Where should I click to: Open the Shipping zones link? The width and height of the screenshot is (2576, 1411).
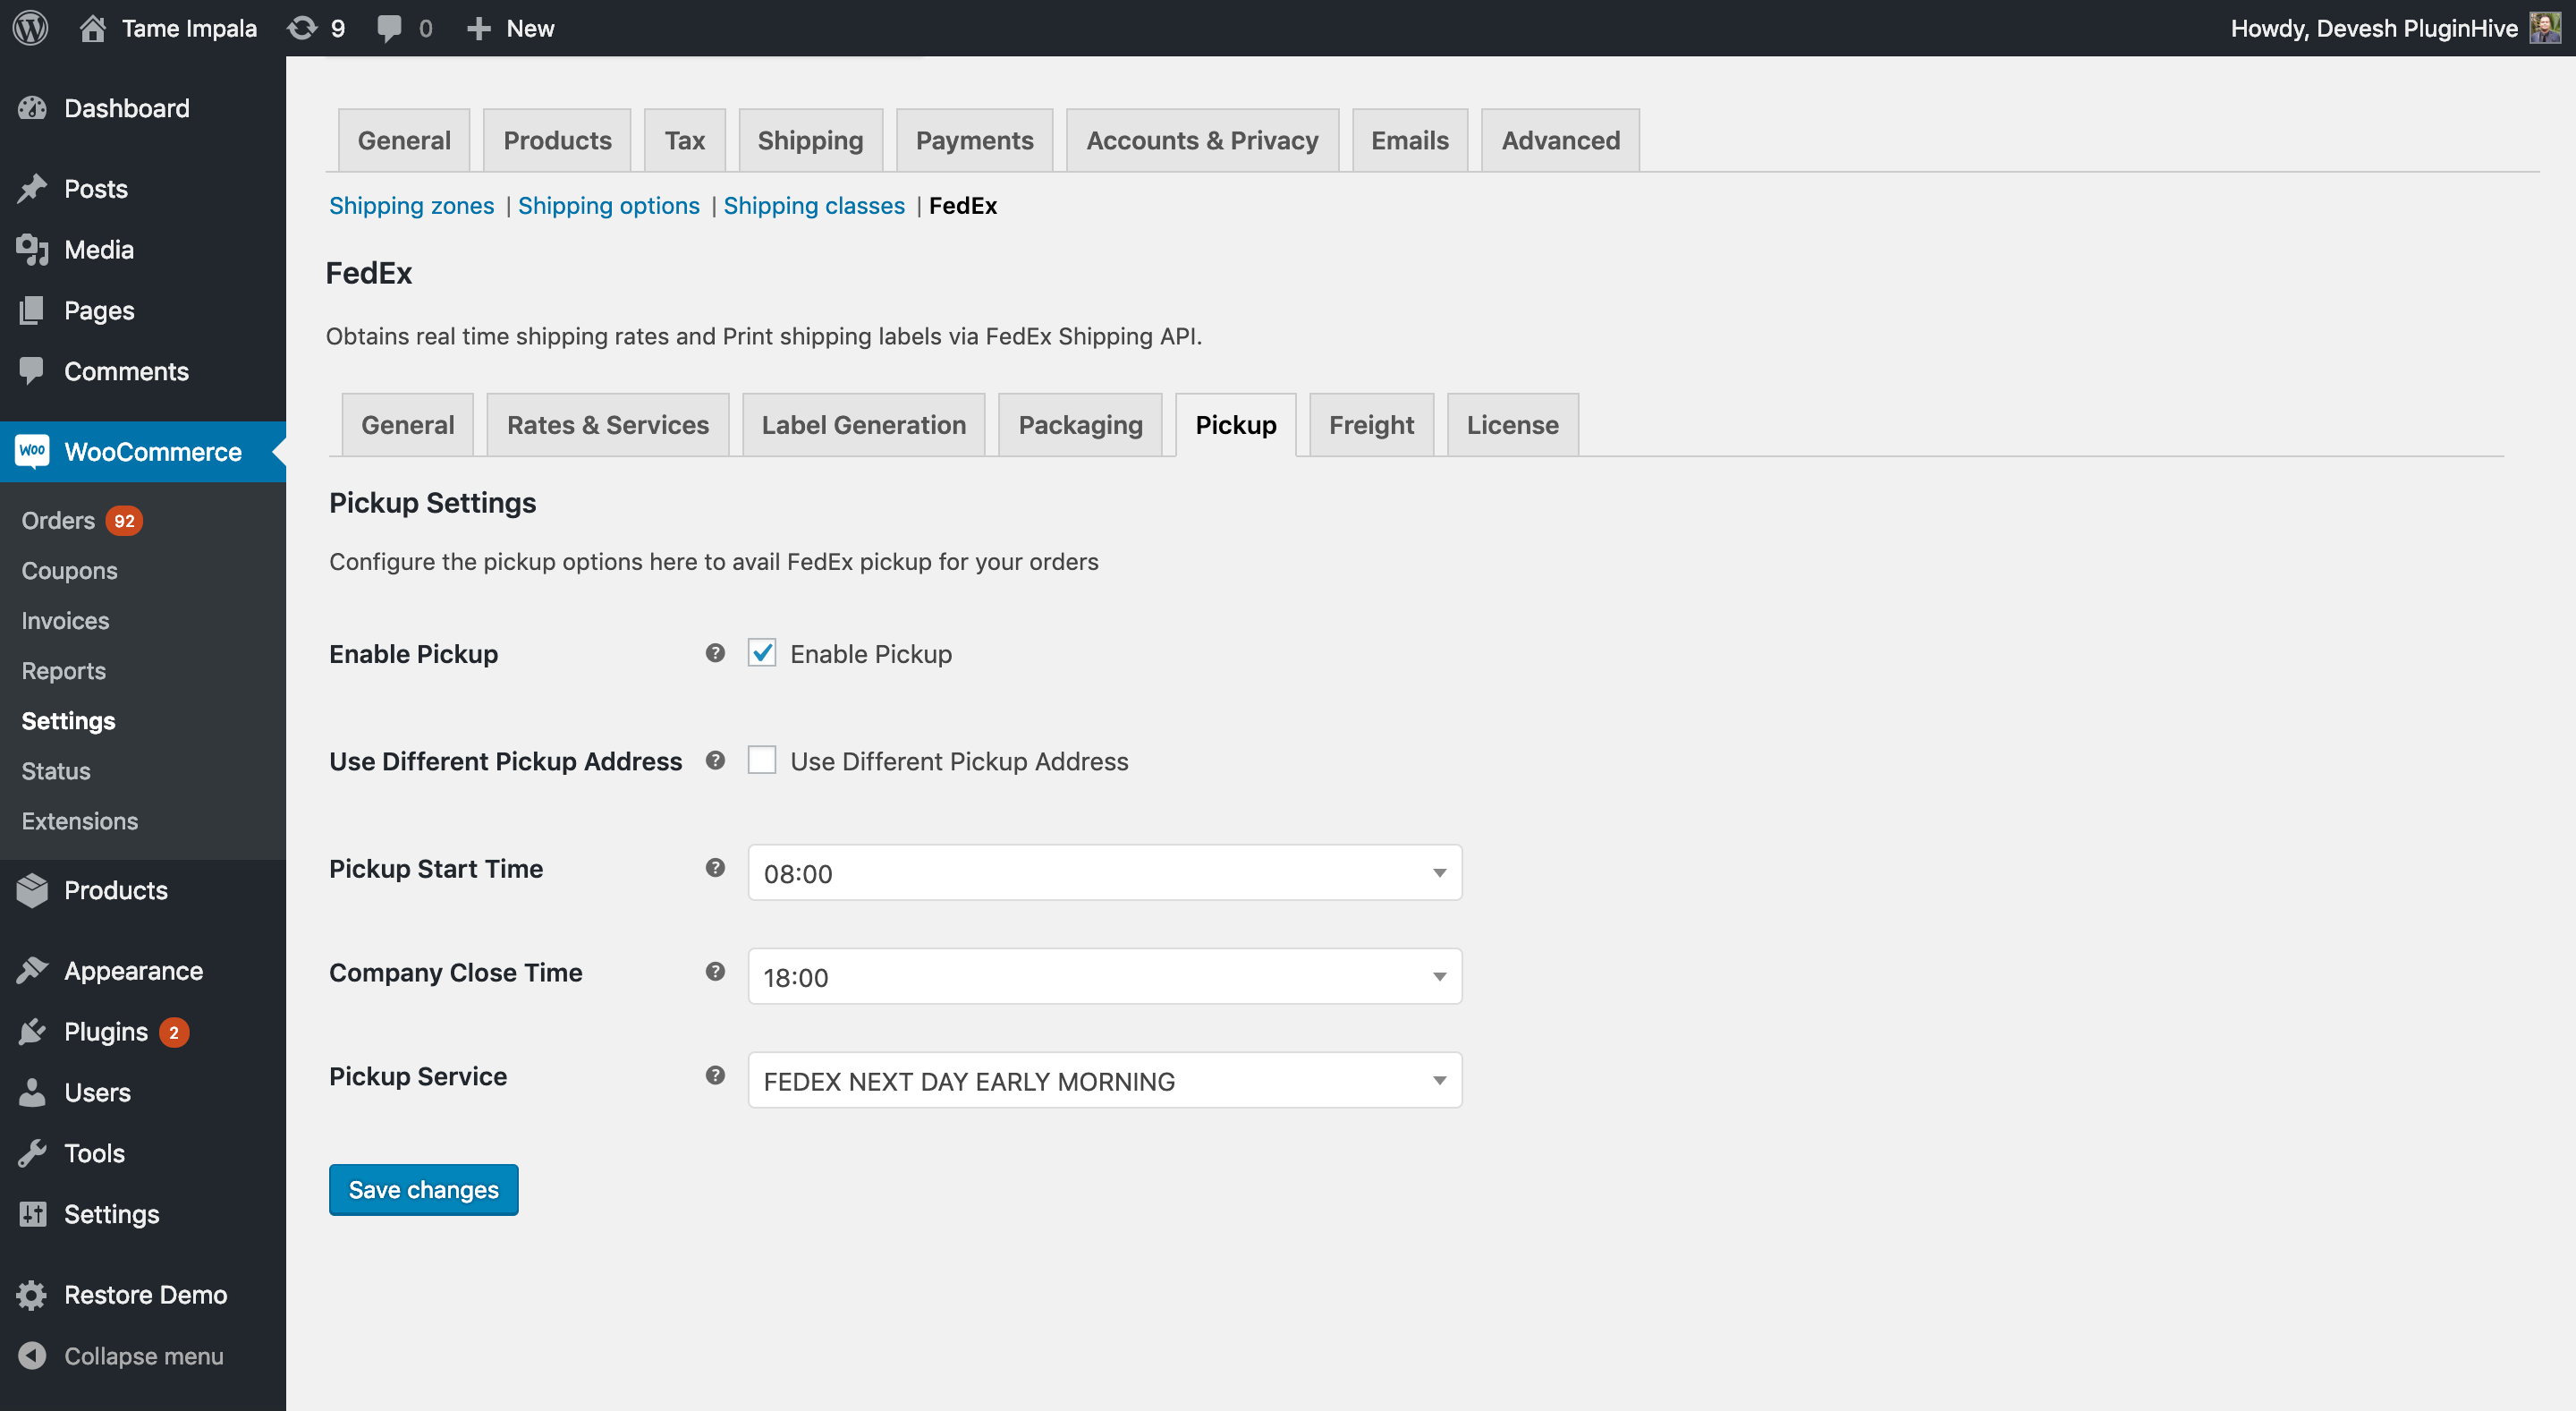(411, 203)
